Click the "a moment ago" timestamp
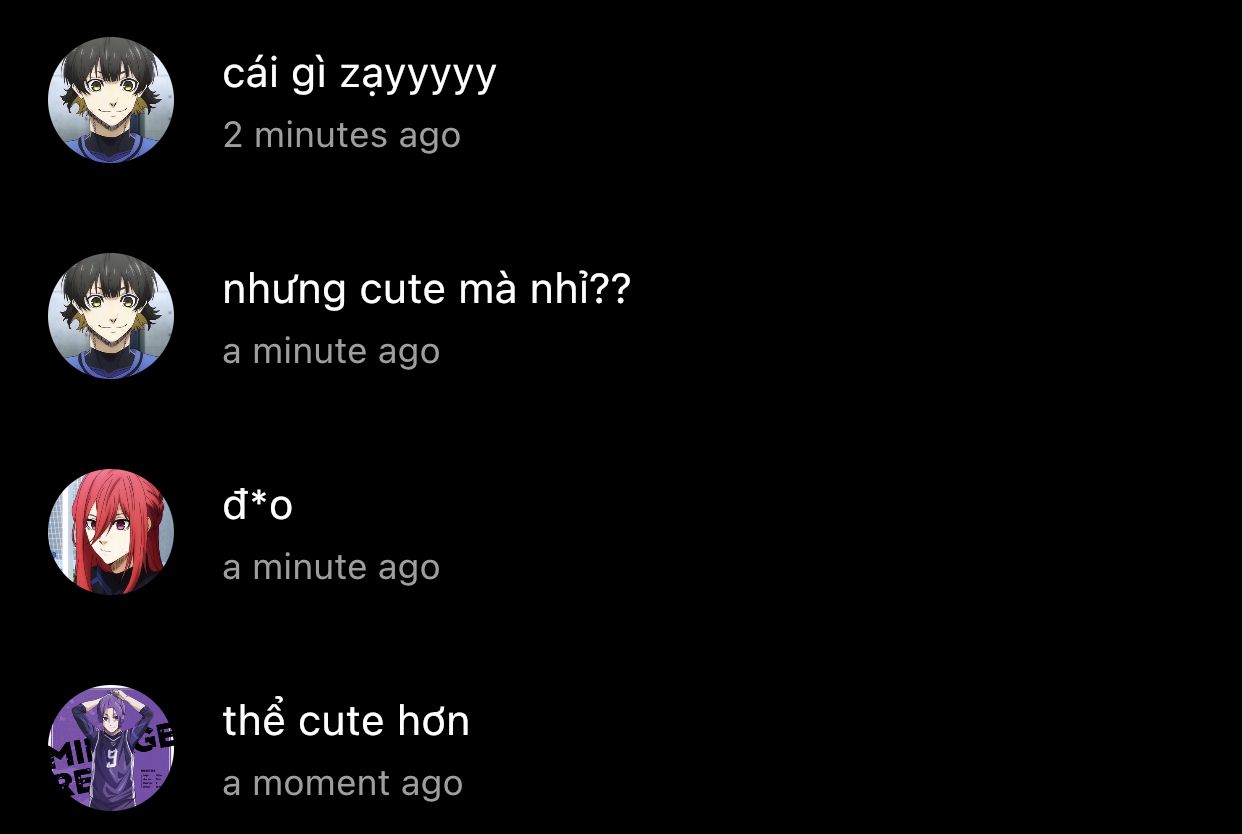Image resolution: width=1242 pixels, height=834 pixels. pos(342,783)
